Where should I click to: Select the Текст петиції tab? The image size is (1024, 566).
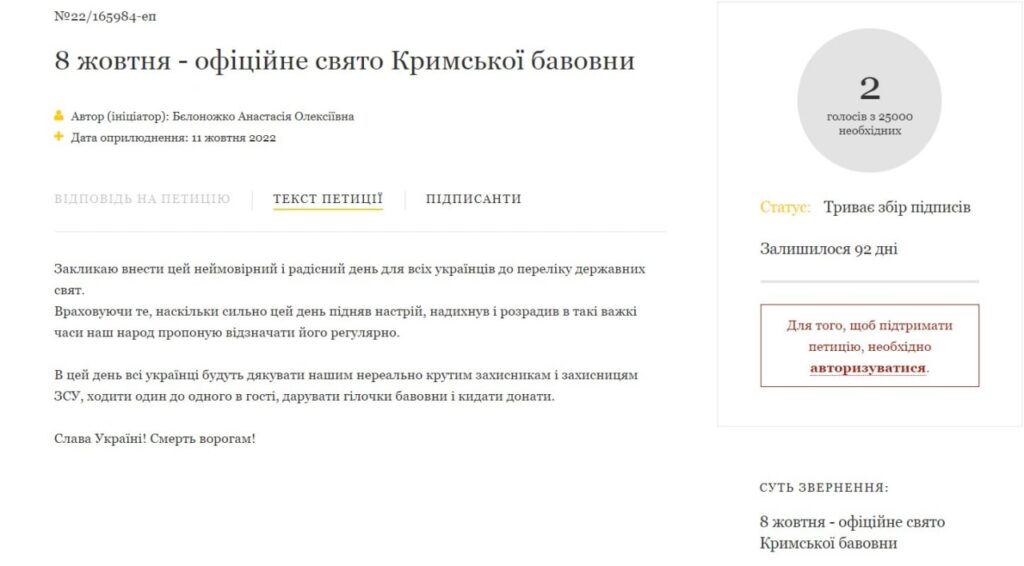[328, 198]
